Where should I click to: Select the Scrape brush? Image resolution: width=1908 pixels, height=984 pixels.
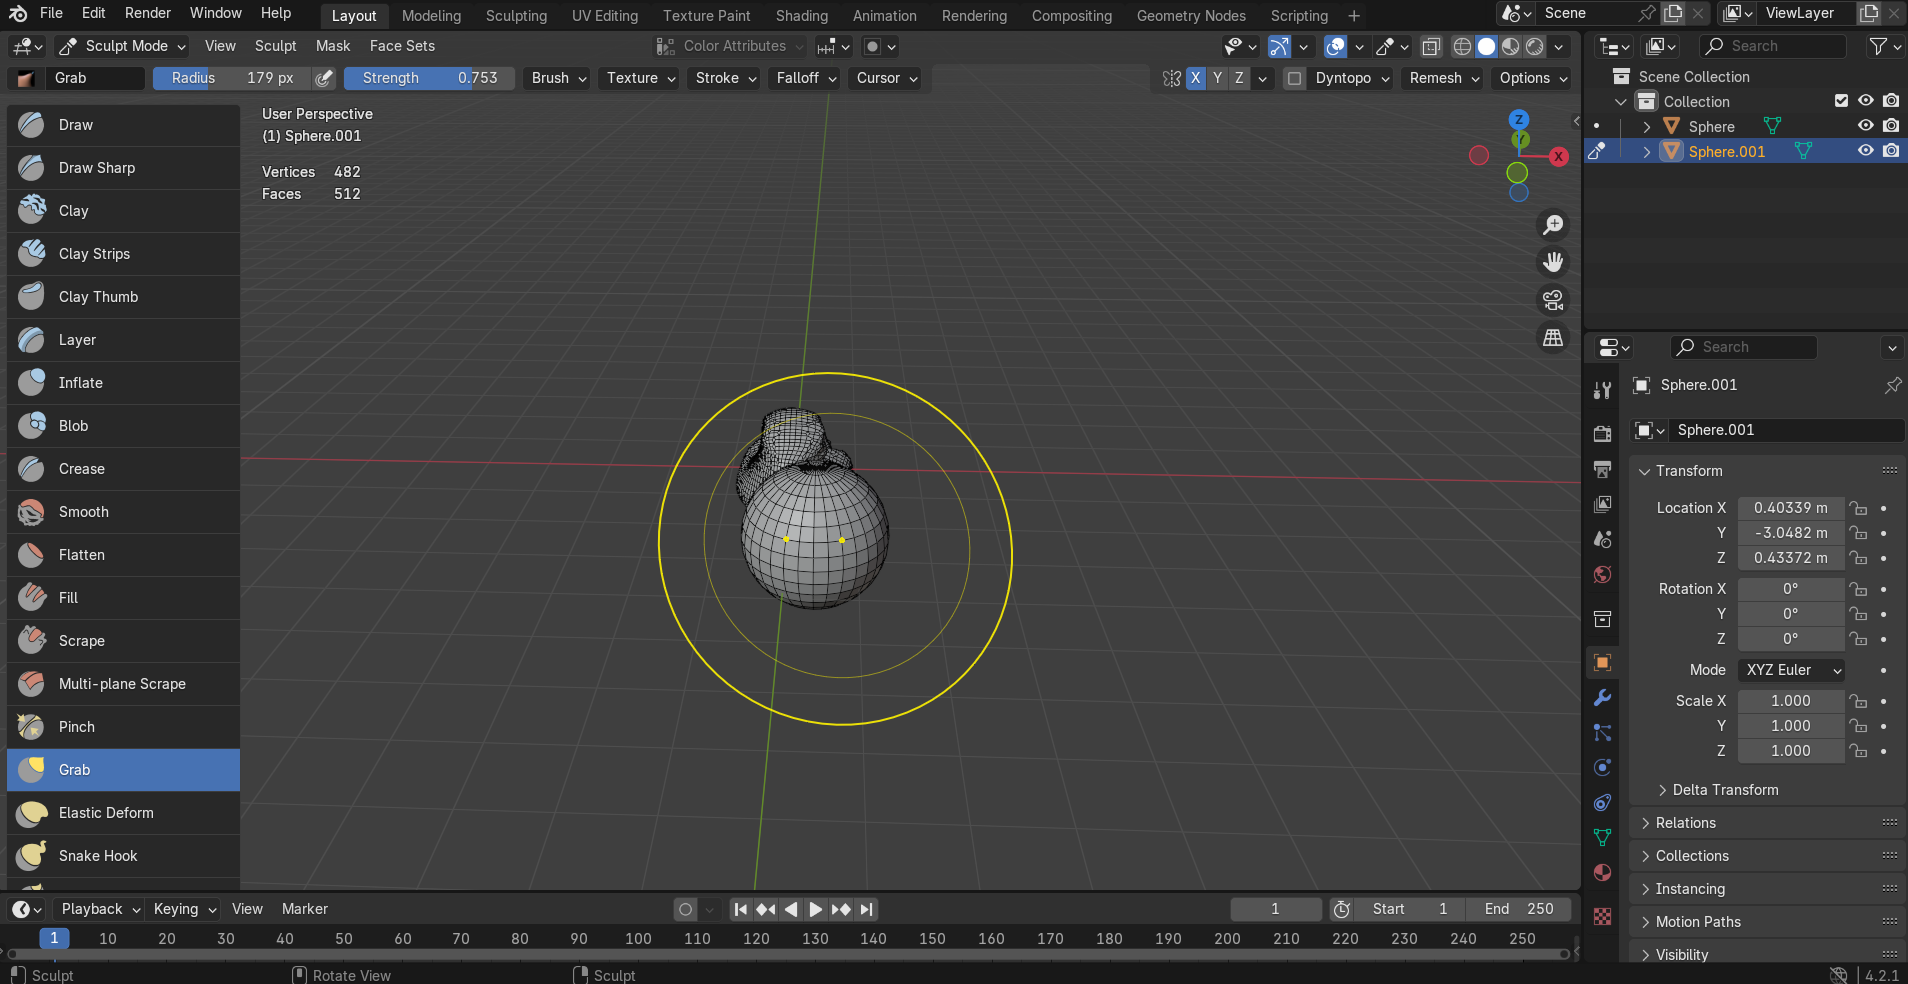(x=123, y=641)
